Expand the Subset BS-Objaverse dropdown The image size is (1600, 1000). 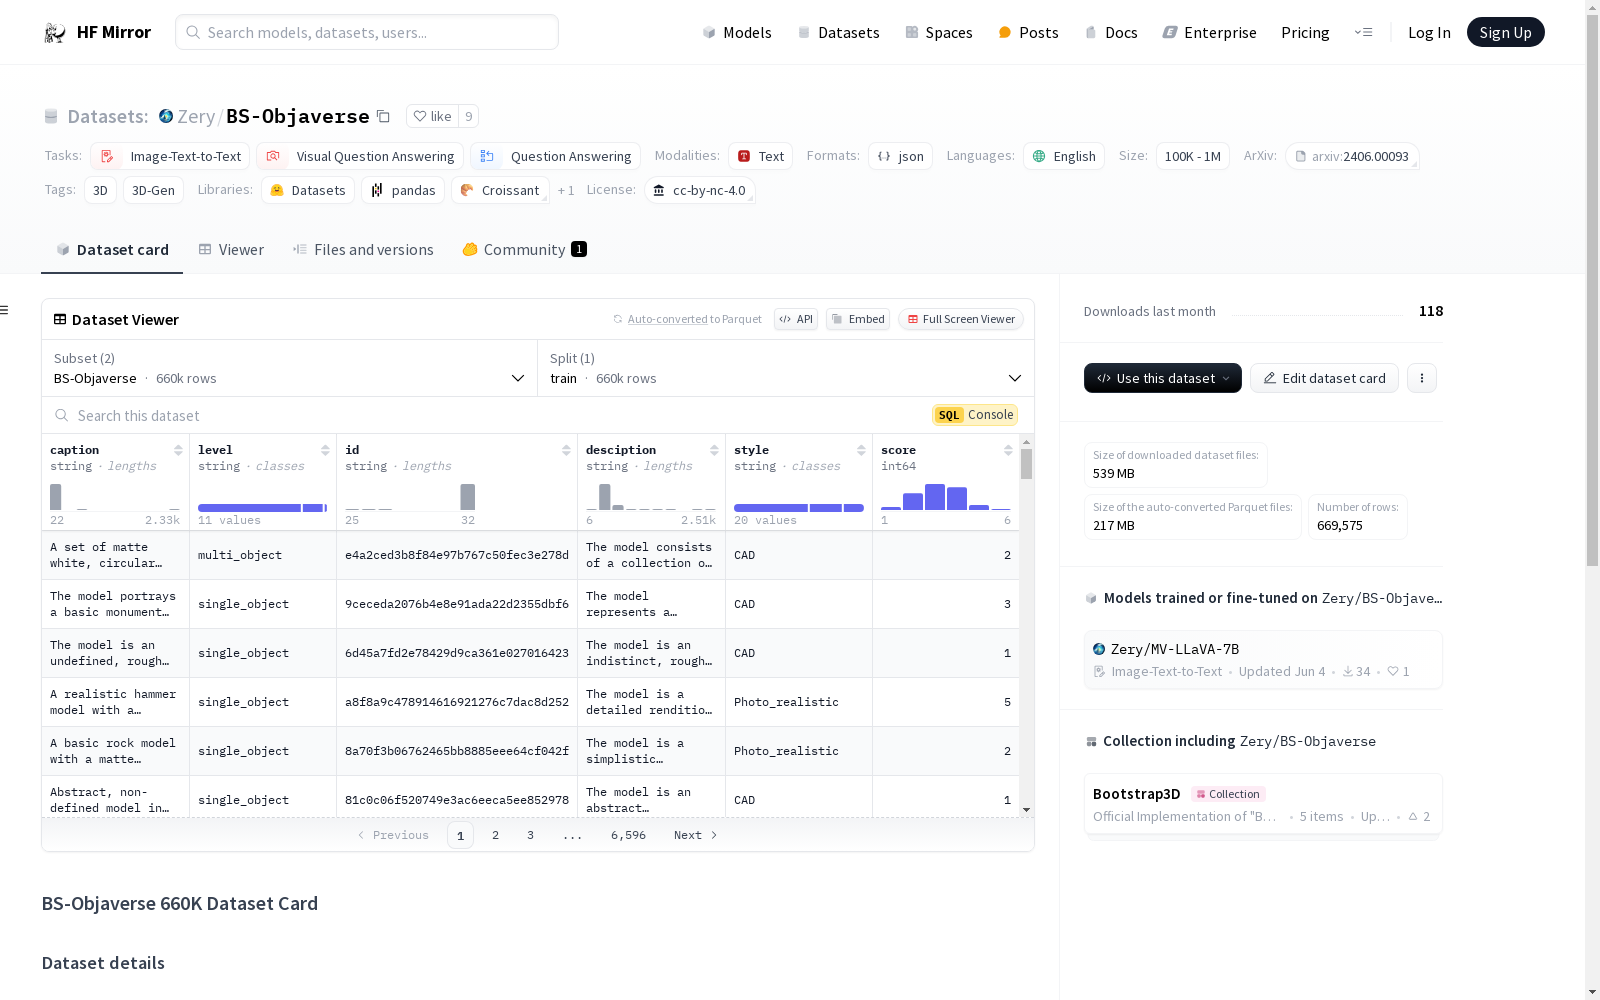(289, 368)
